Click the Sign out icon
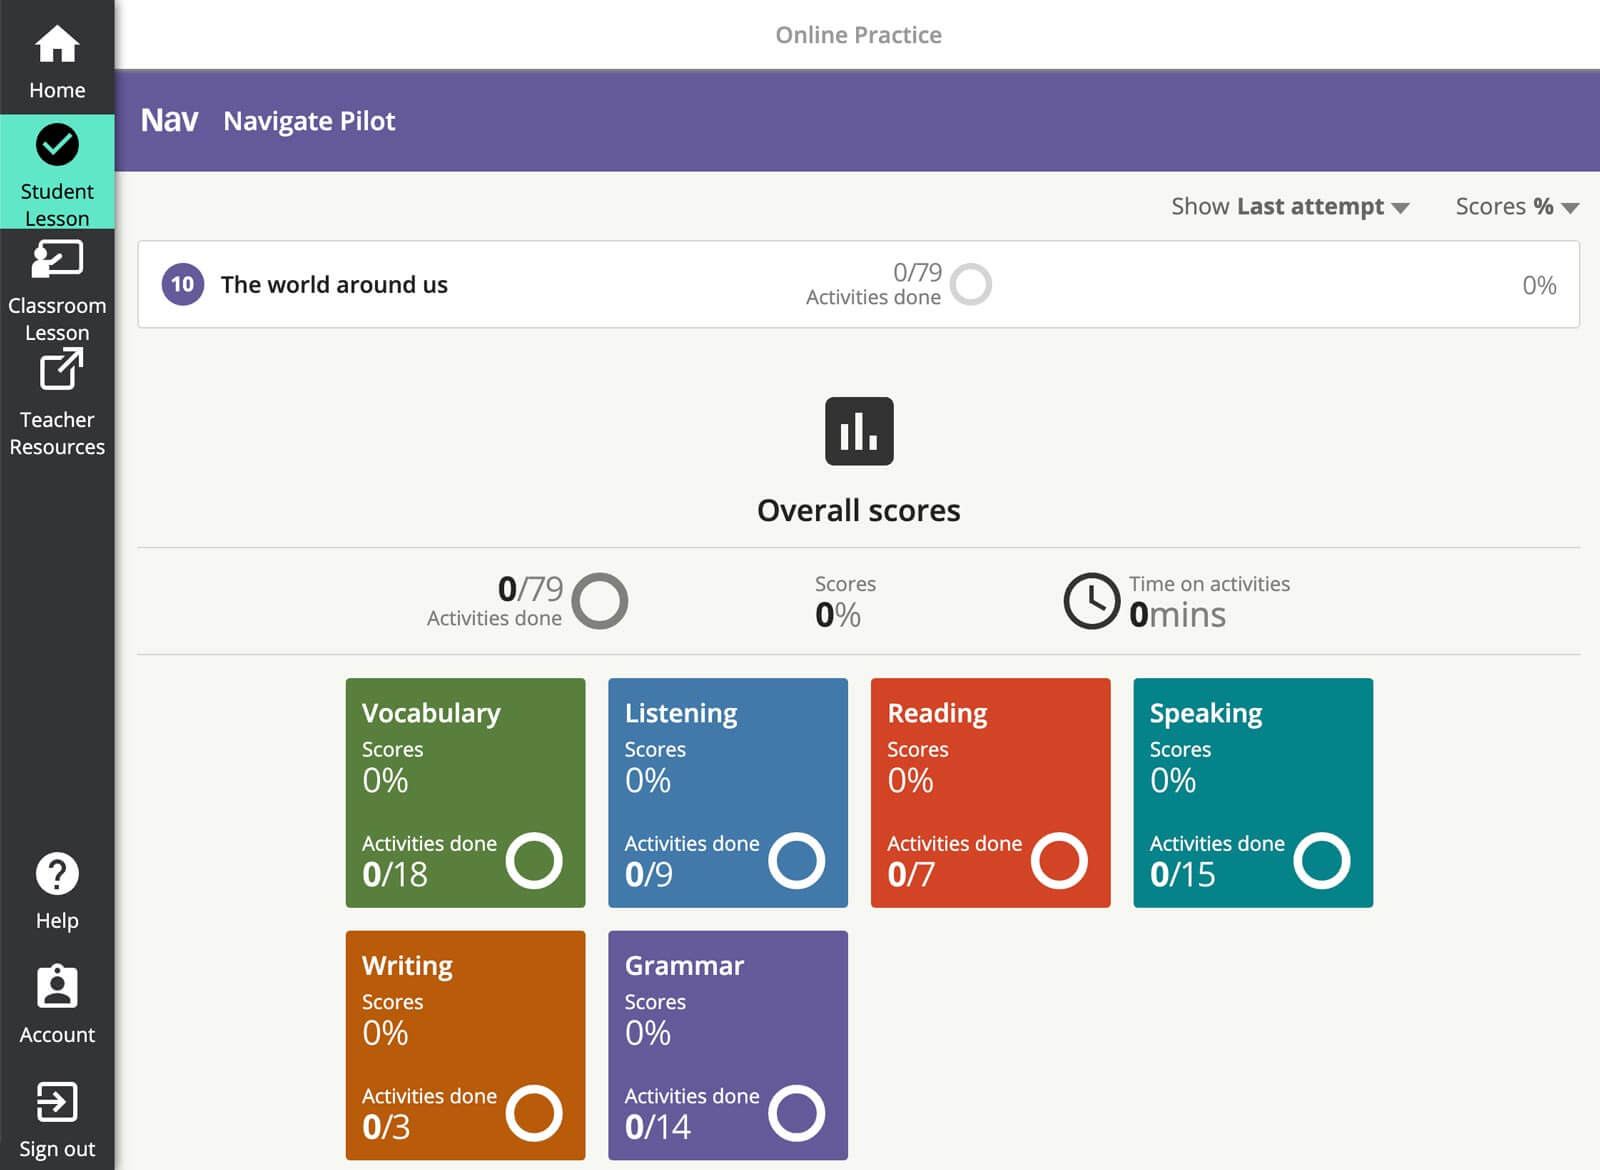The image size is (1600, 1170). (x=57, y=1102)
